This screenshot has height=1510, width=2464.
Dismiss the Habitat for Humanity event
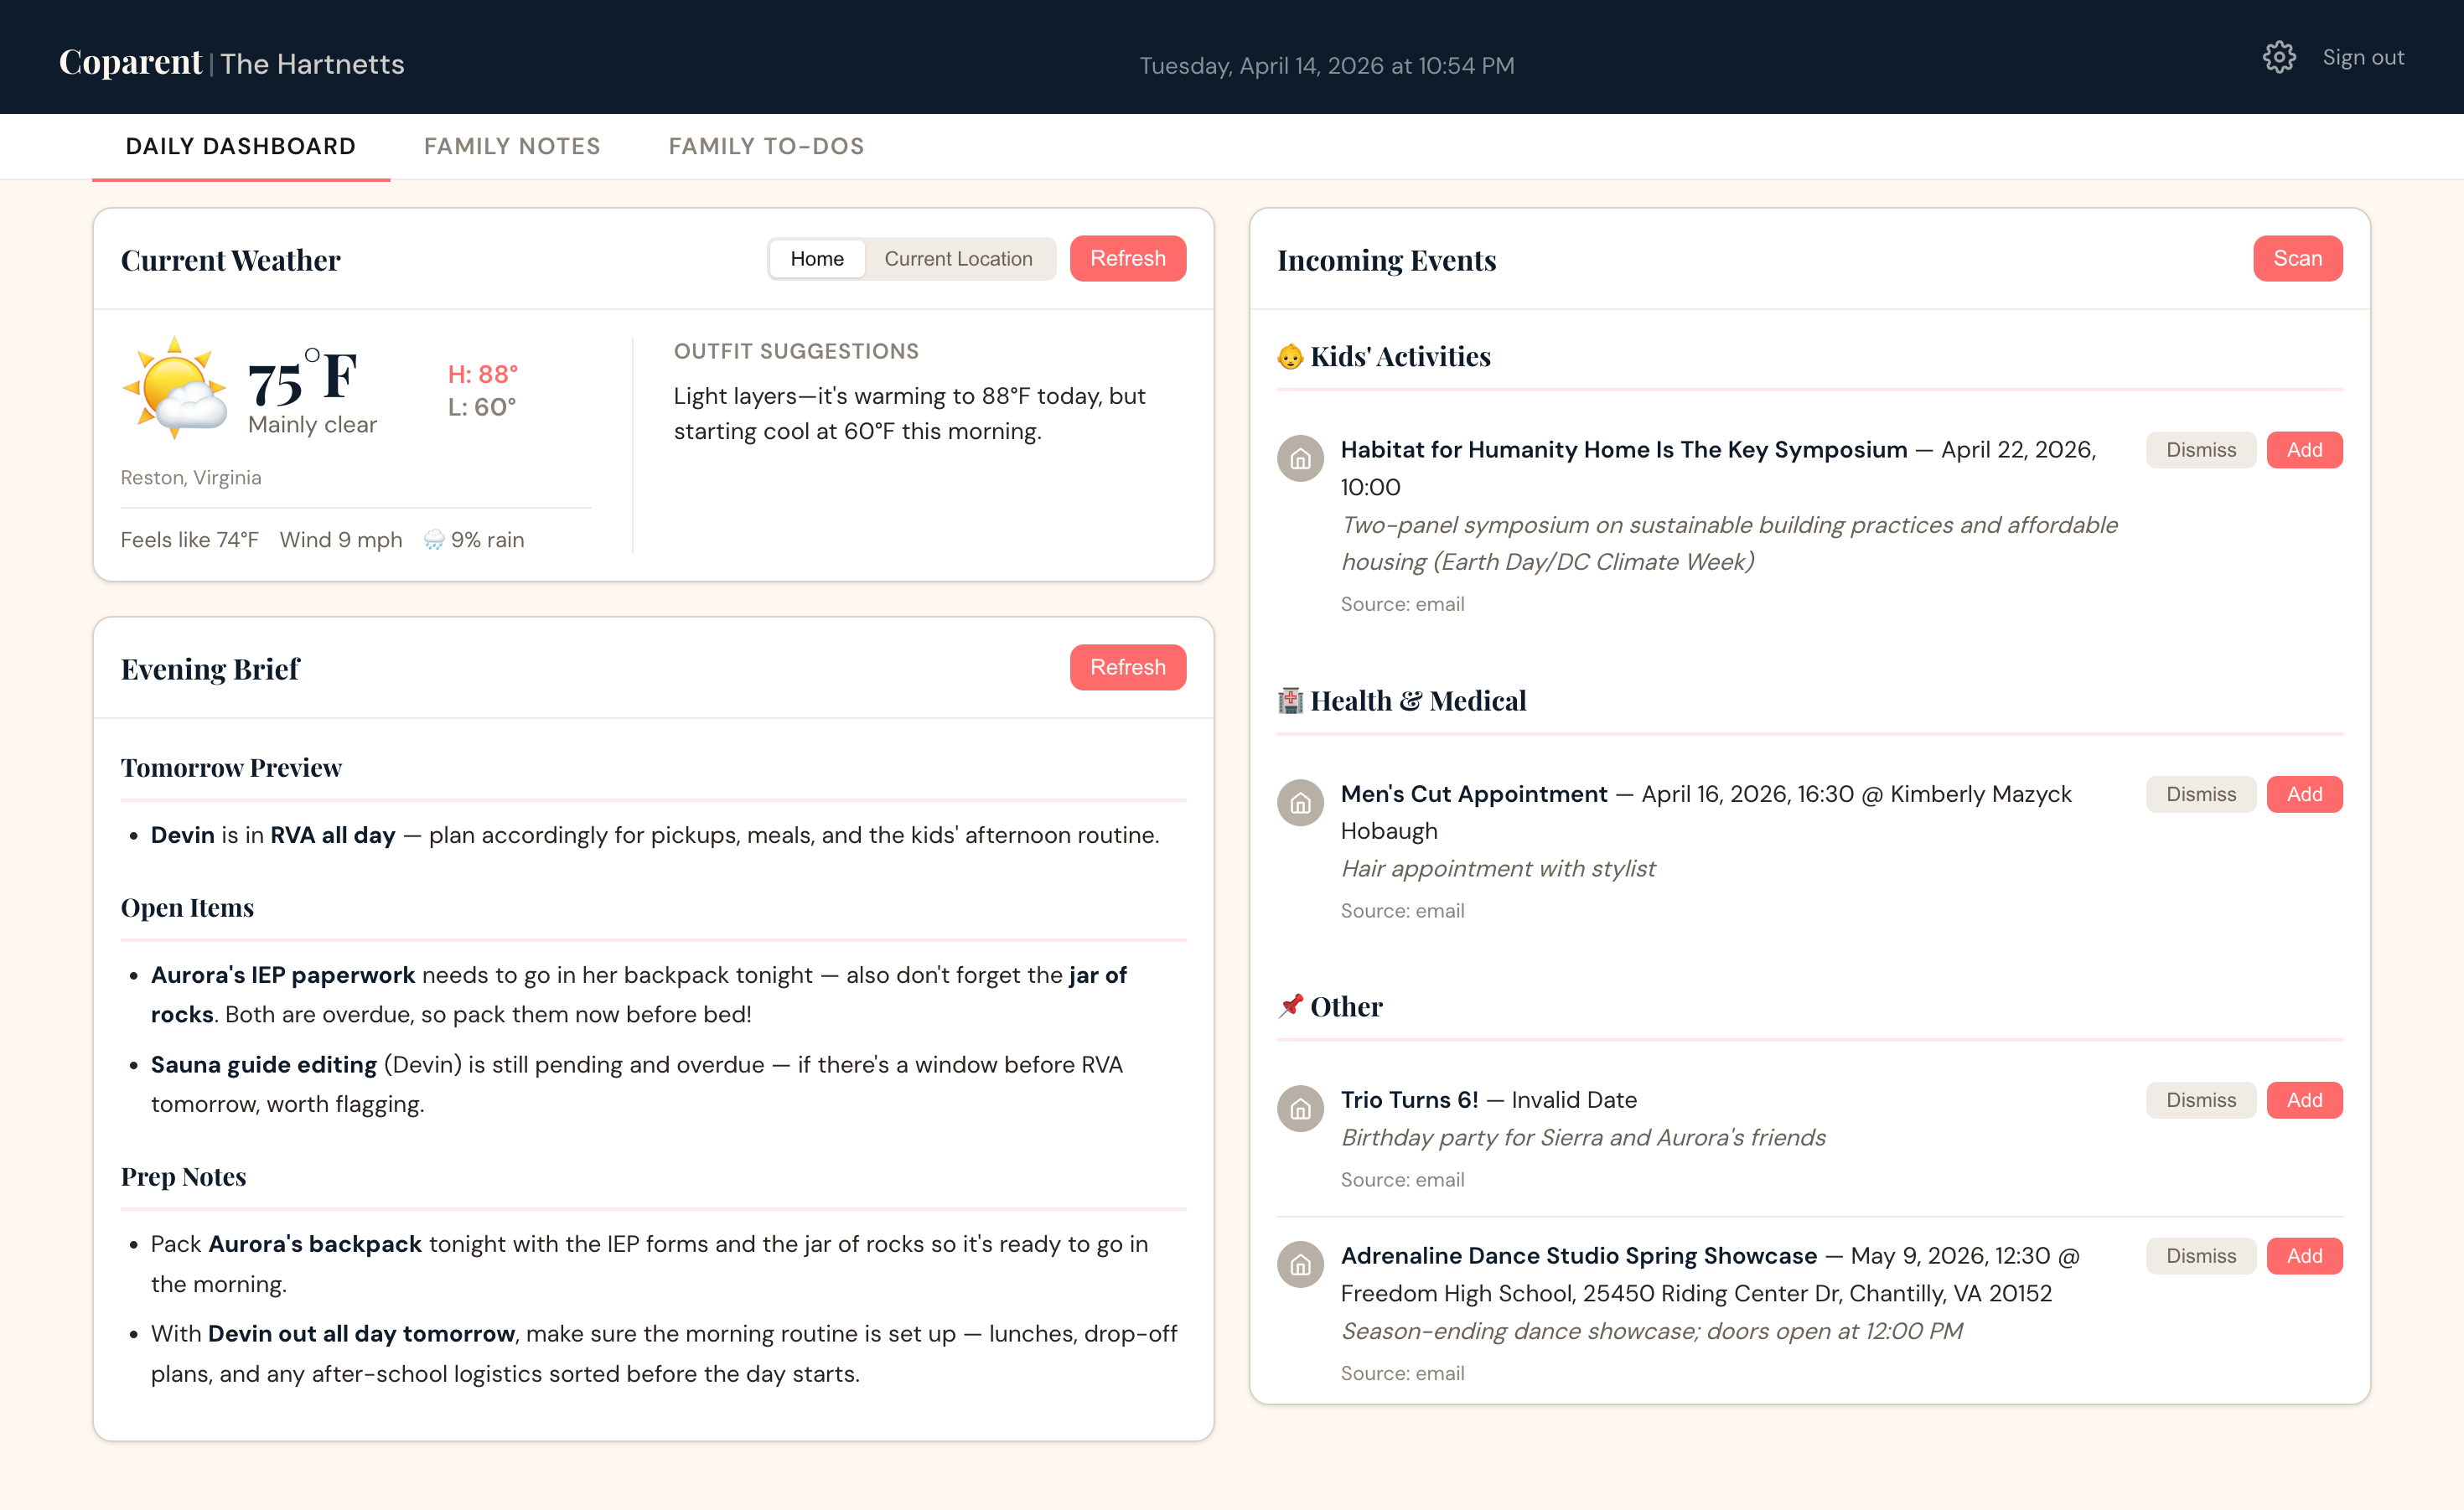pyautogui.click(x=2200, y=449)
